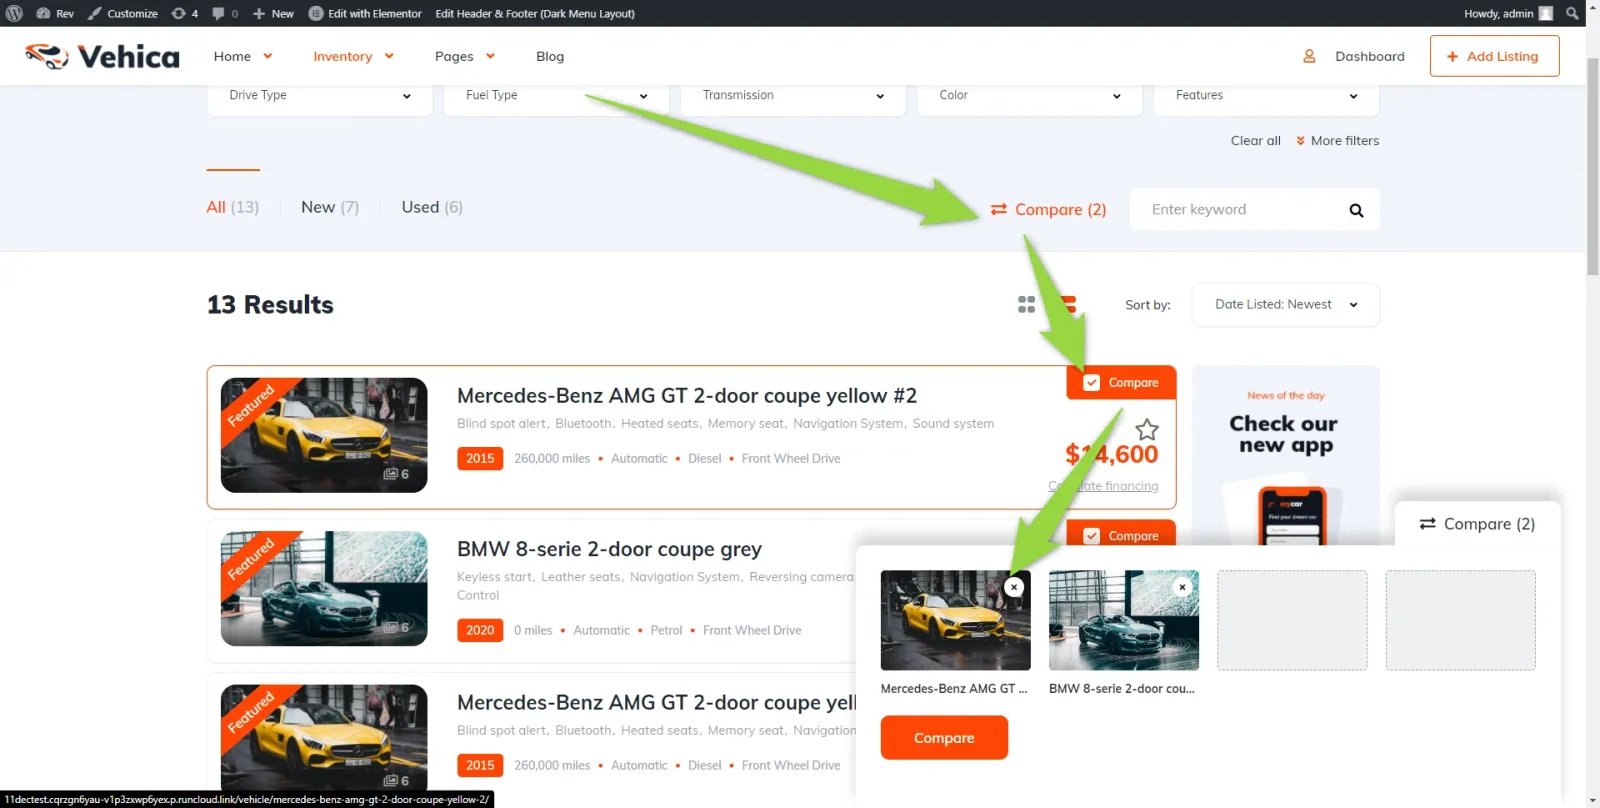Expand the Transmission filter

793,96
